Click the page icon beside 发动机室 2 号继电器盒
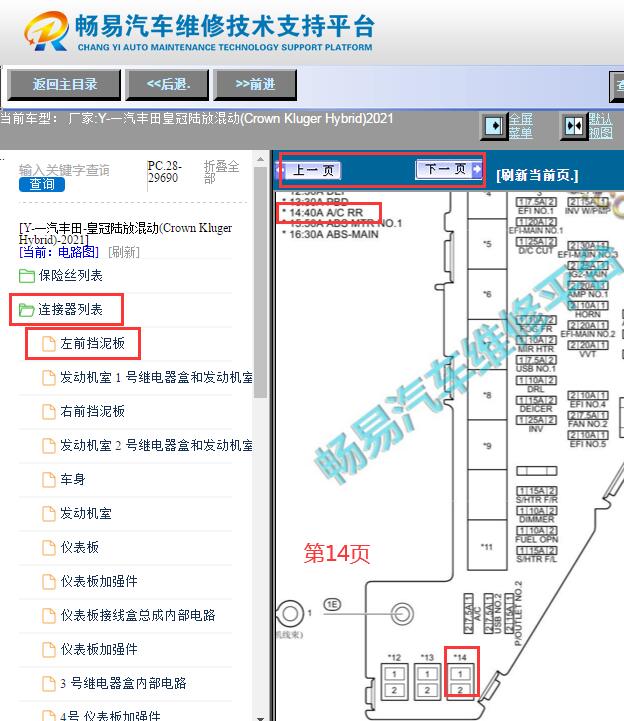The image size is (624, 721). click(x=49, y=446)
